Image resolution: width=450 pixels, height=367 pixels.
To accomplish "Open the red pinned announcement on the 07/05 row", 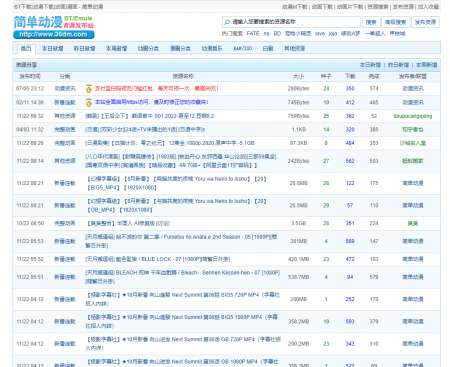I will click(156, 89).
